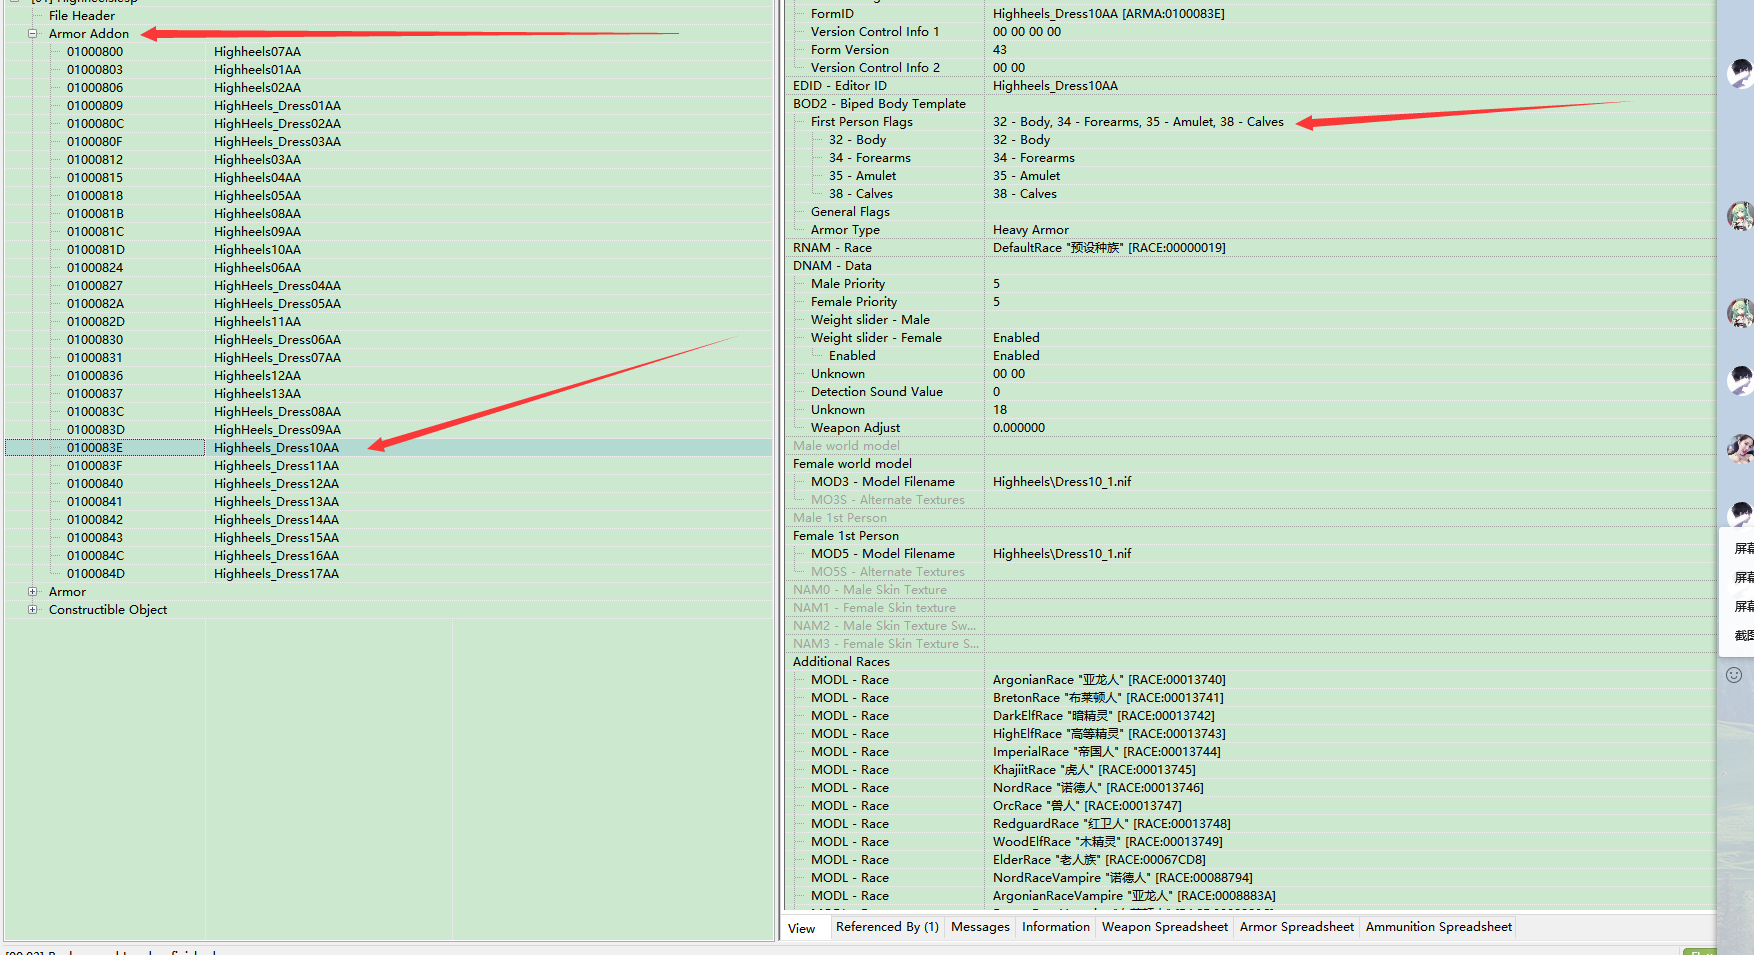
Task: Click the First Person Flags value cell
Action: pos(1138,121)
